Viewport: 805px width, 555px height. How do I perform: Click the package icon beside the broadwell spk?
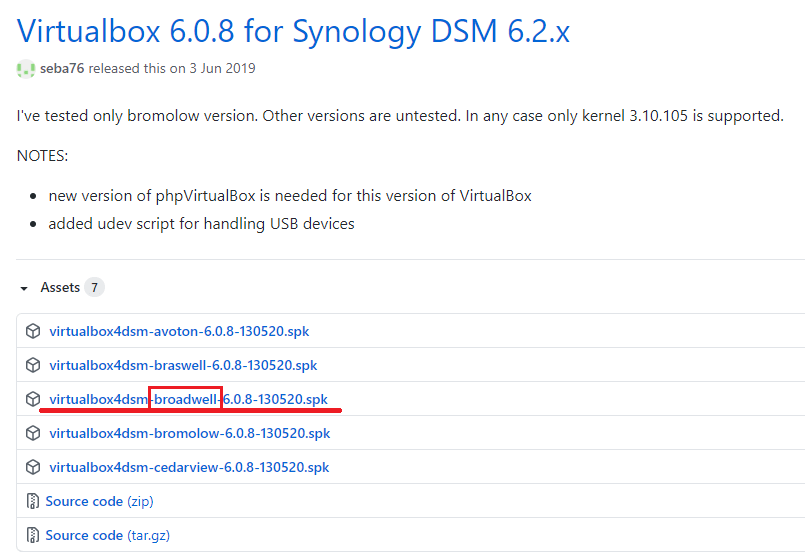[33, 399]
